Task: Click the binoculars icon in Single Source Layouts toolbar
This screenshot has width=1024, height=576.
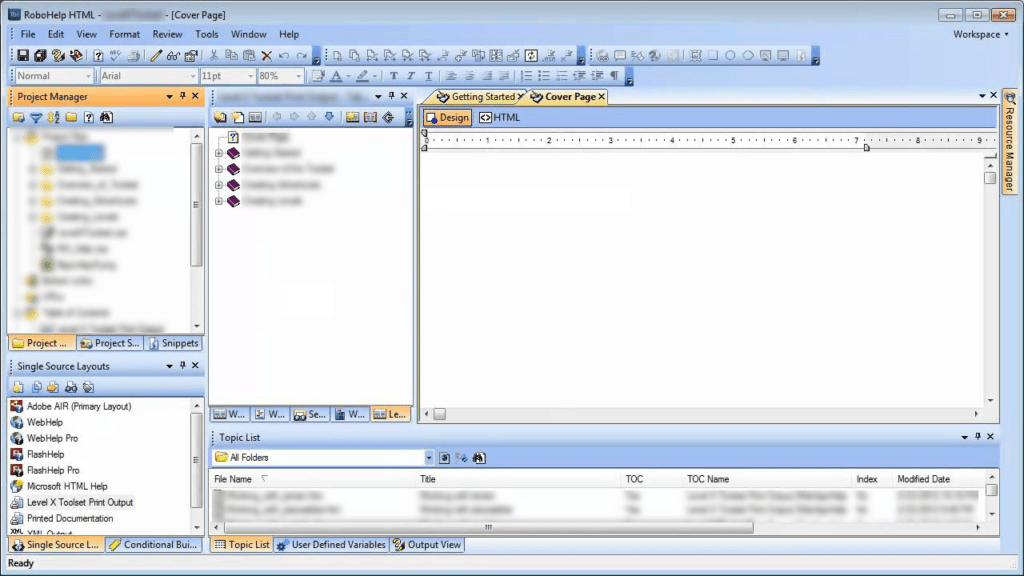Action: coord(71,387)
